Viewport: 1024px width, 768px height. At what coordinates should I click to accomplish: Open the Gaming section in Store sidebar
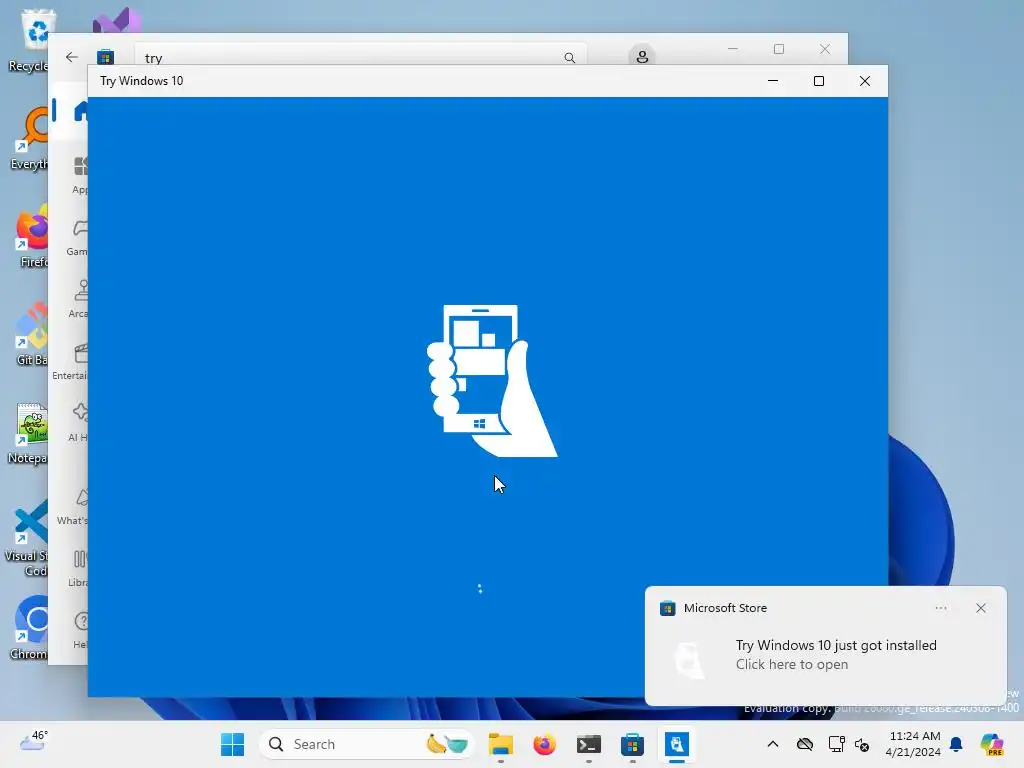tap(78, 237)
